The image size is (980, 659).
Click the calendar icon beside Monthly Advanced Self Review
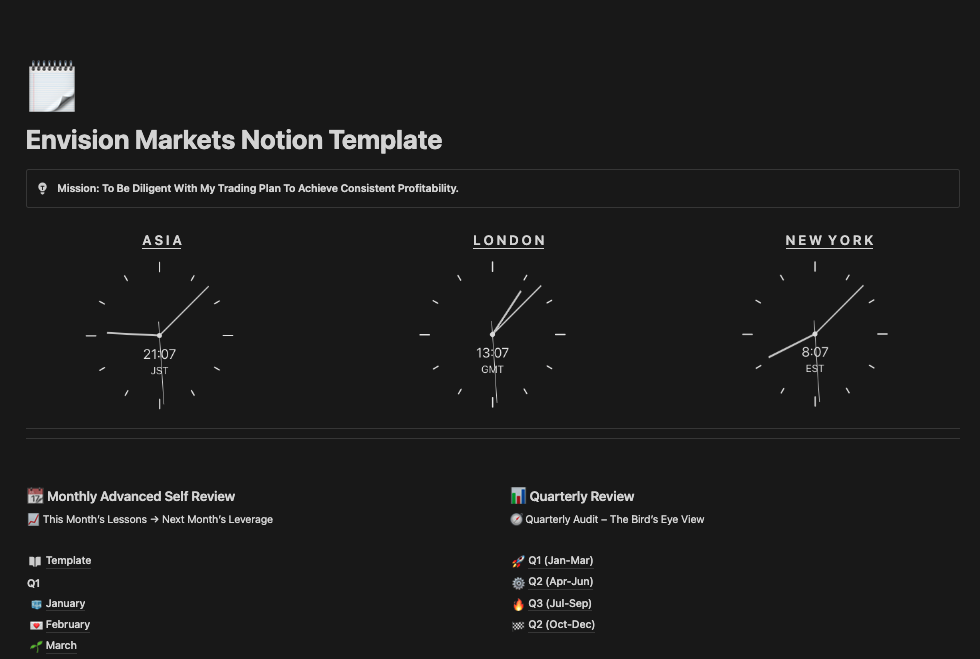pyautogui.click(x=35, y=496)
